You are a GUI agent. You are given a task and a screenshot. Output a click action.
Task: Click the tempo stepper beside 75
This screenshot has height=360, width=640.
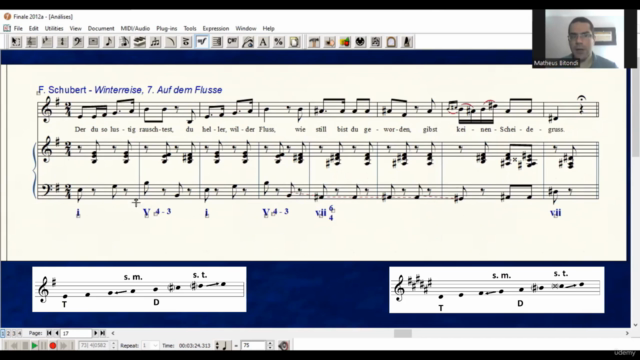(270, 346)
